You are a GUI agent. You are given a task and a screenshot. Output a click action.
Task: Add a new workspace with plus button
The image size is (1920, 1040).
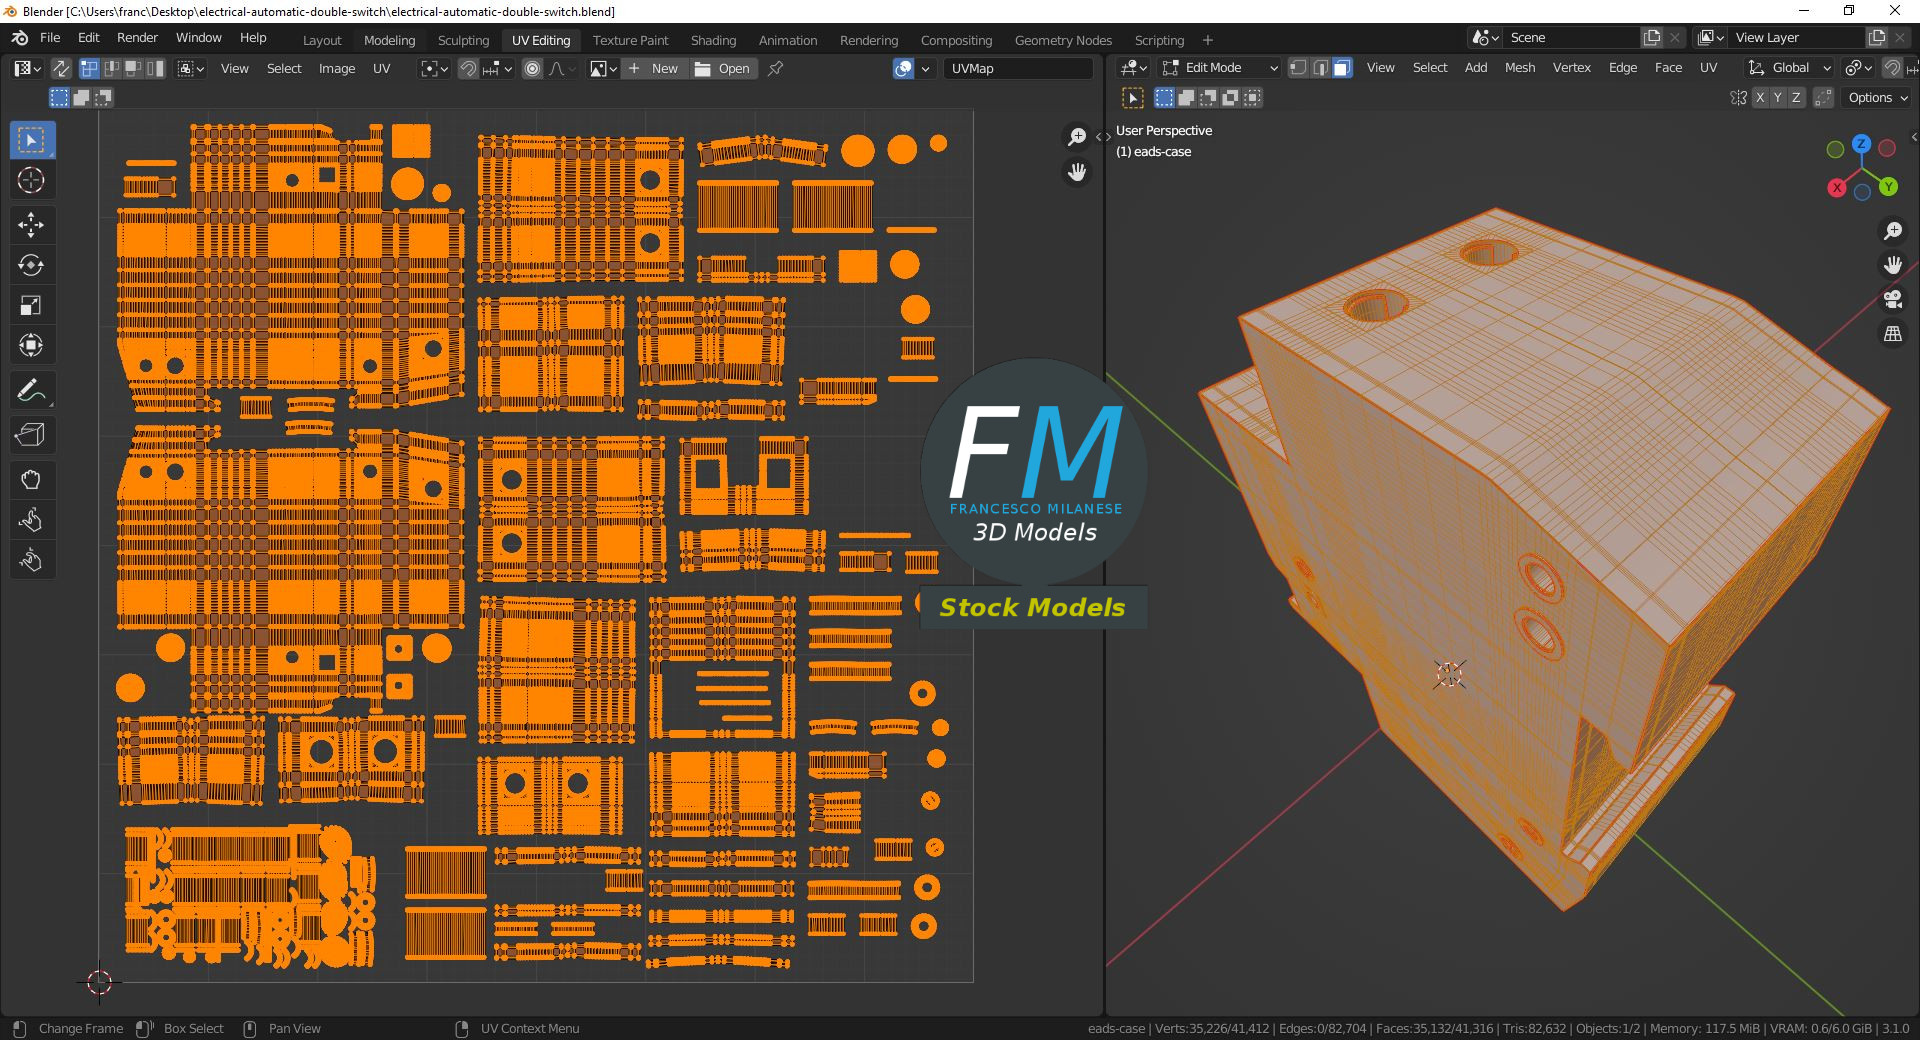pos(1208,40)
